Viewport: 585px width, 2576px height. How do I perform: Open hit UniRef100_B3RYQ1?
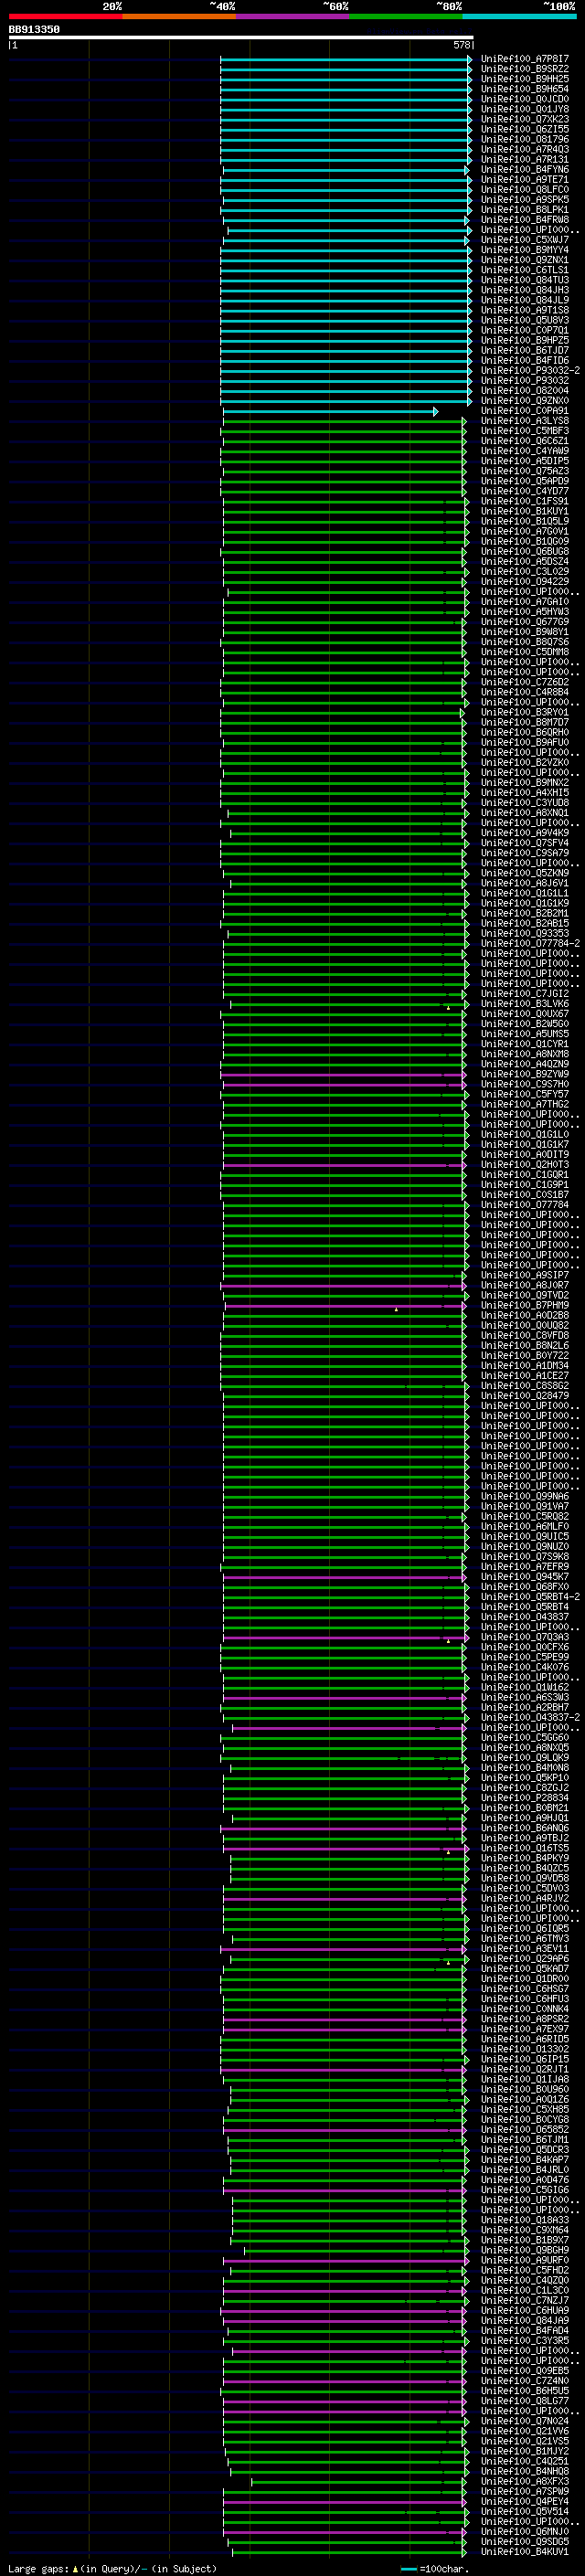tap(525, 712)
